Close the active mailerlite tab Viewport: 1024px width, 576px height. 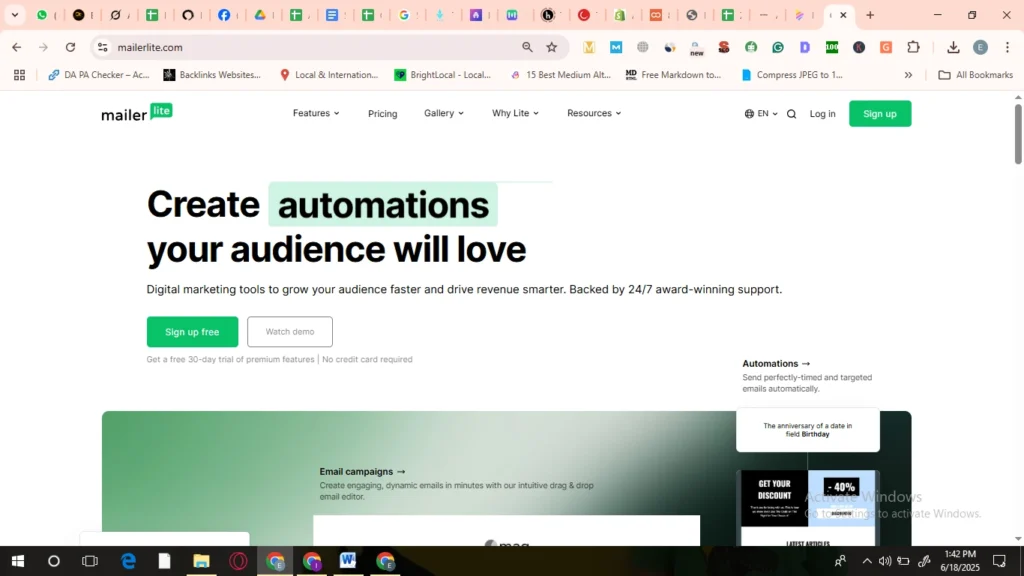843,15
